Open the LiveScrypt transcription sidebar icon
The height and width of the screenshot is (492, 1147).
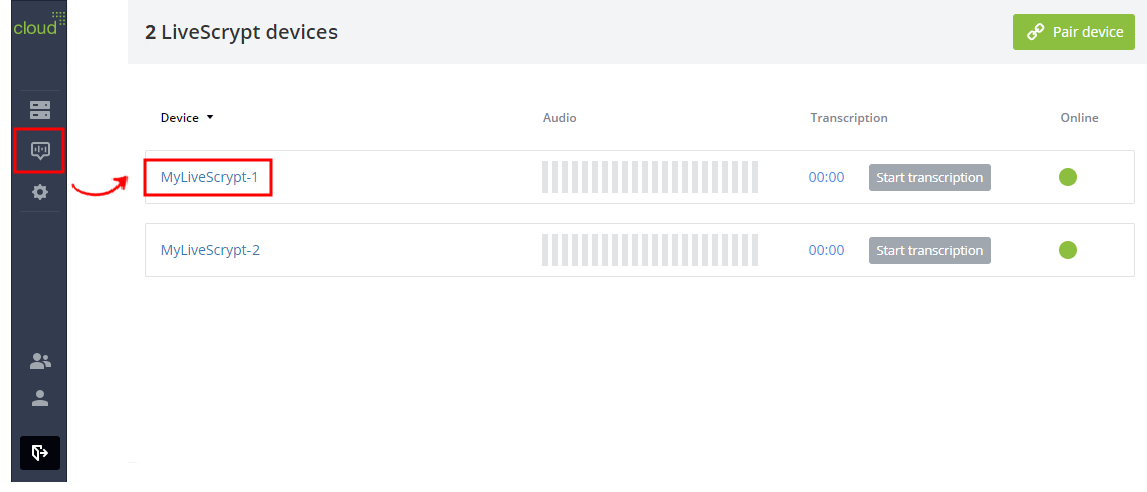pos(40,151)
